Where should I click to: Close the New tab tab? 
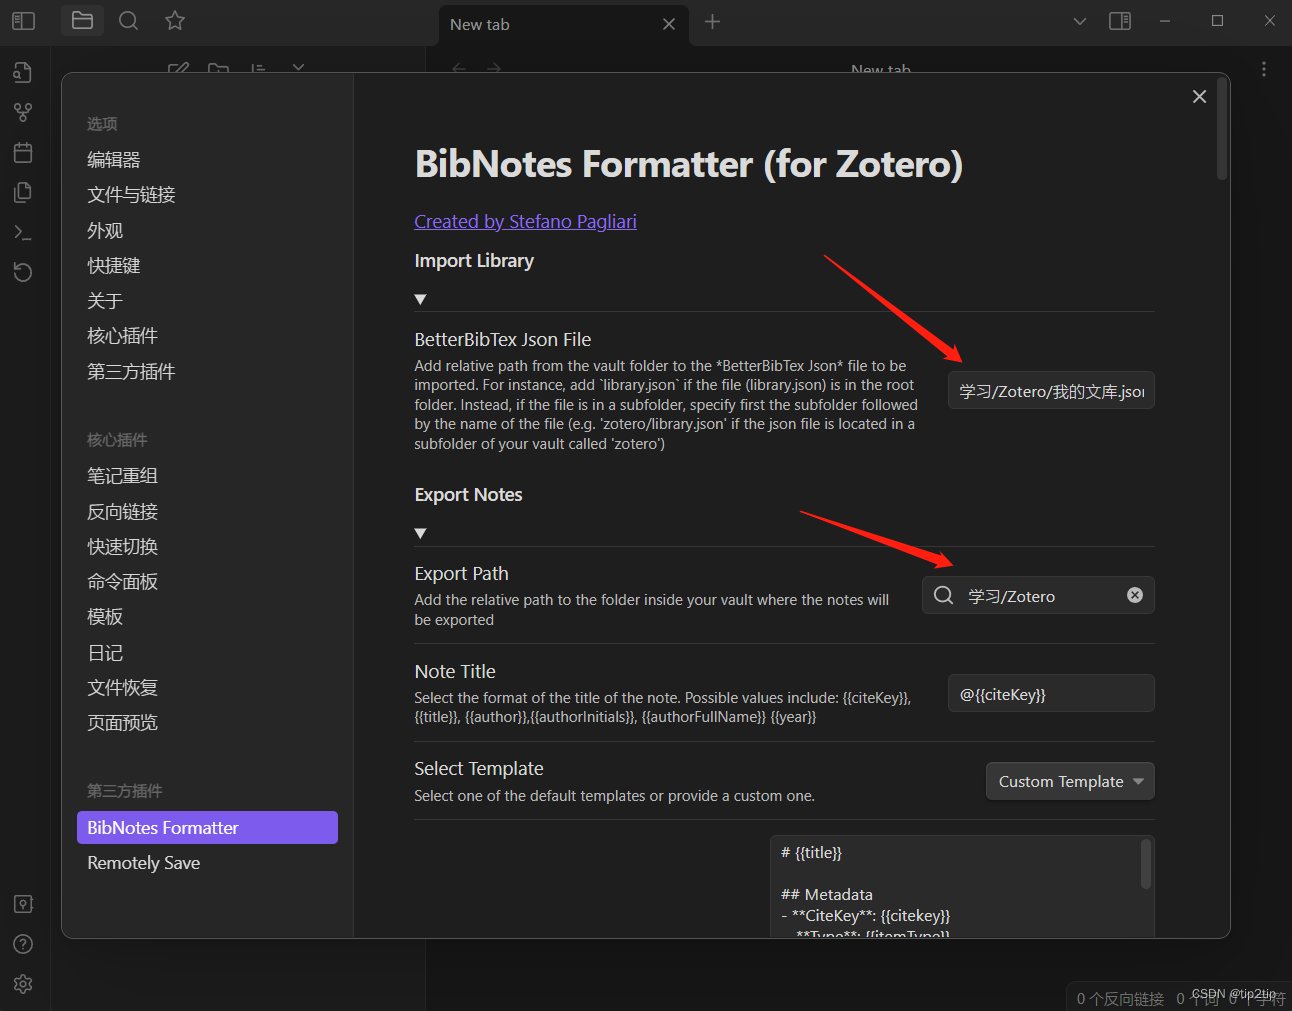click(x=669, y=24)
